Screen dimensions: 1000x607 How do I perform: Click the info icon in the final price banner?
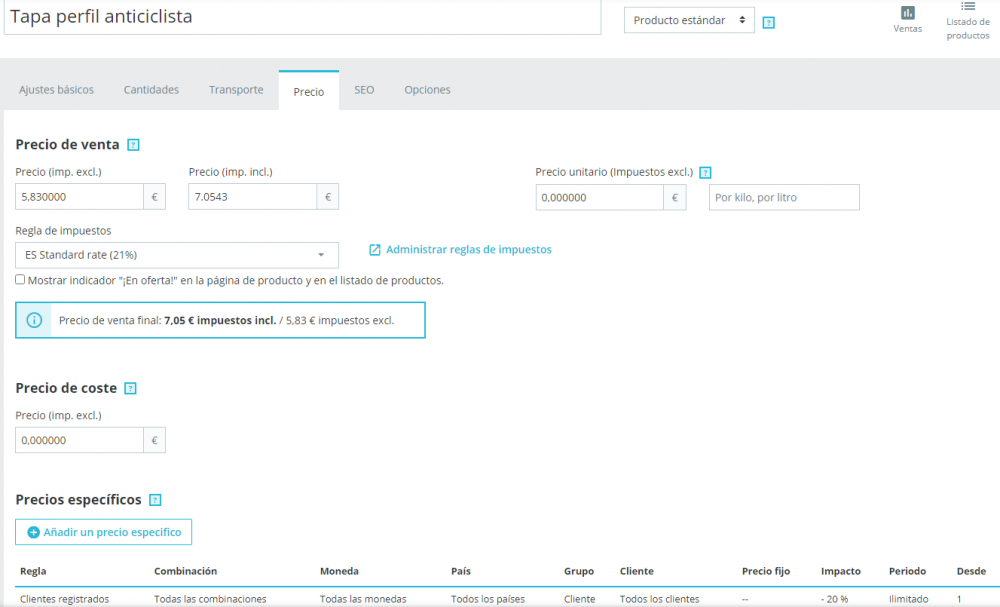coord(33,320)
